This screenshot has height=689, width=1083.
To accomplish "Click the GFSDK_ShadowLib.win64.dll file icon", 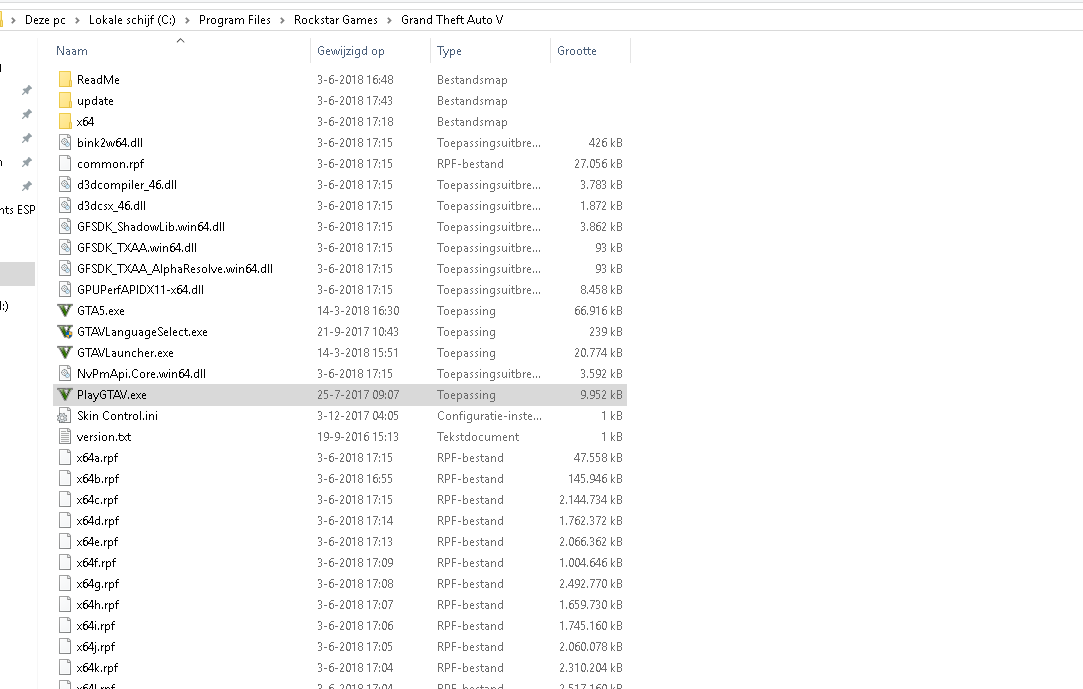I will tap(65, 226).
